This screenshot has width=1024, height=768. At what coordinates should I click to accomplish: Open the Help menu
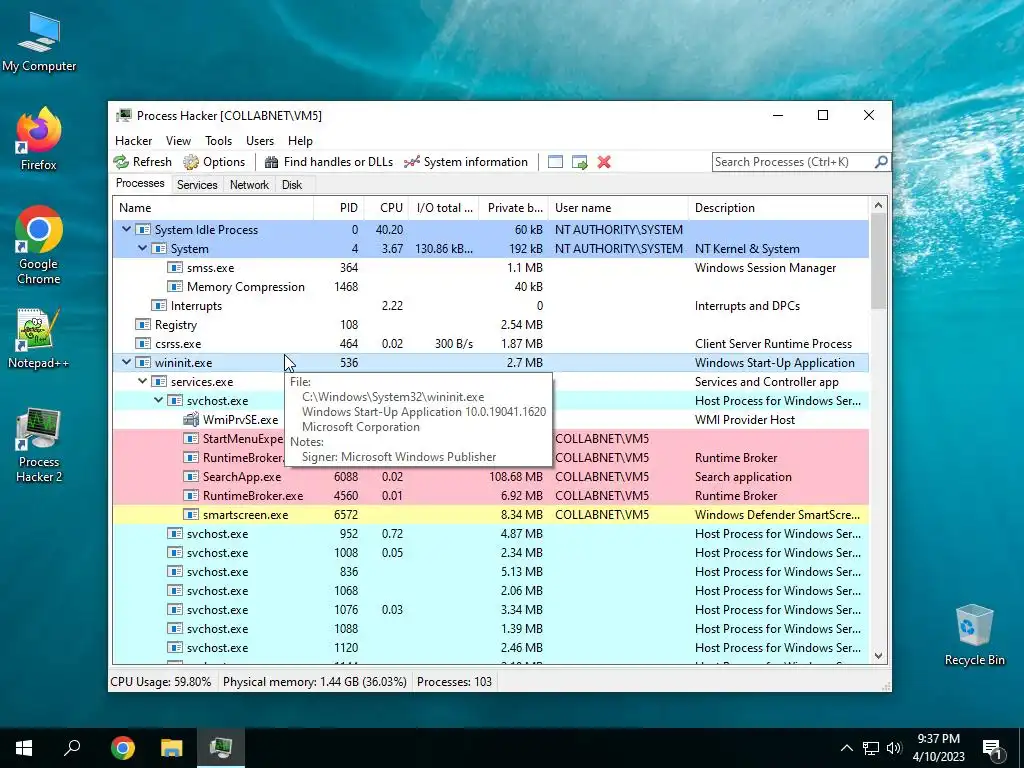[300, 140]
